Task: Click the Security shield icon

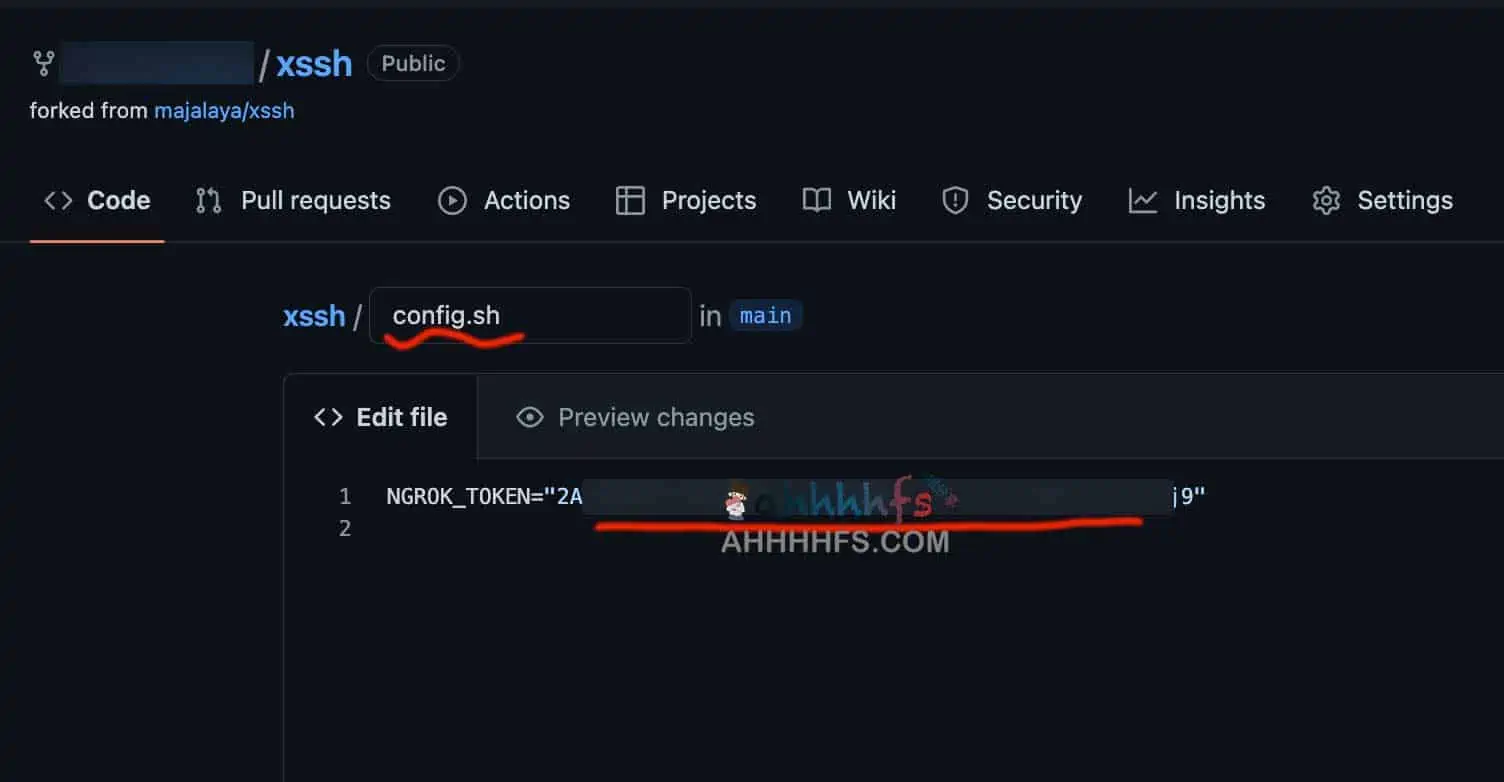Action: [x=955, y=201]
